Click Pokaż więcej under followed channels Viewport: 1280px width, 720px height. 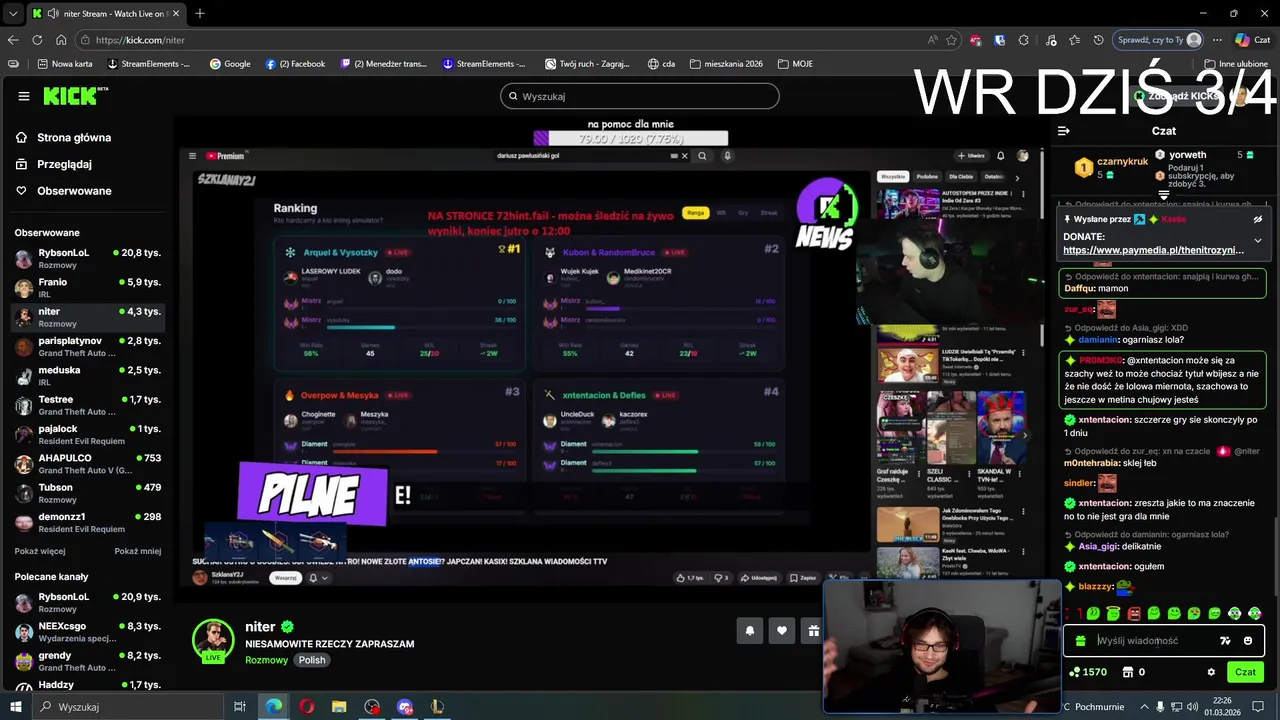click(x=40, y=551)
